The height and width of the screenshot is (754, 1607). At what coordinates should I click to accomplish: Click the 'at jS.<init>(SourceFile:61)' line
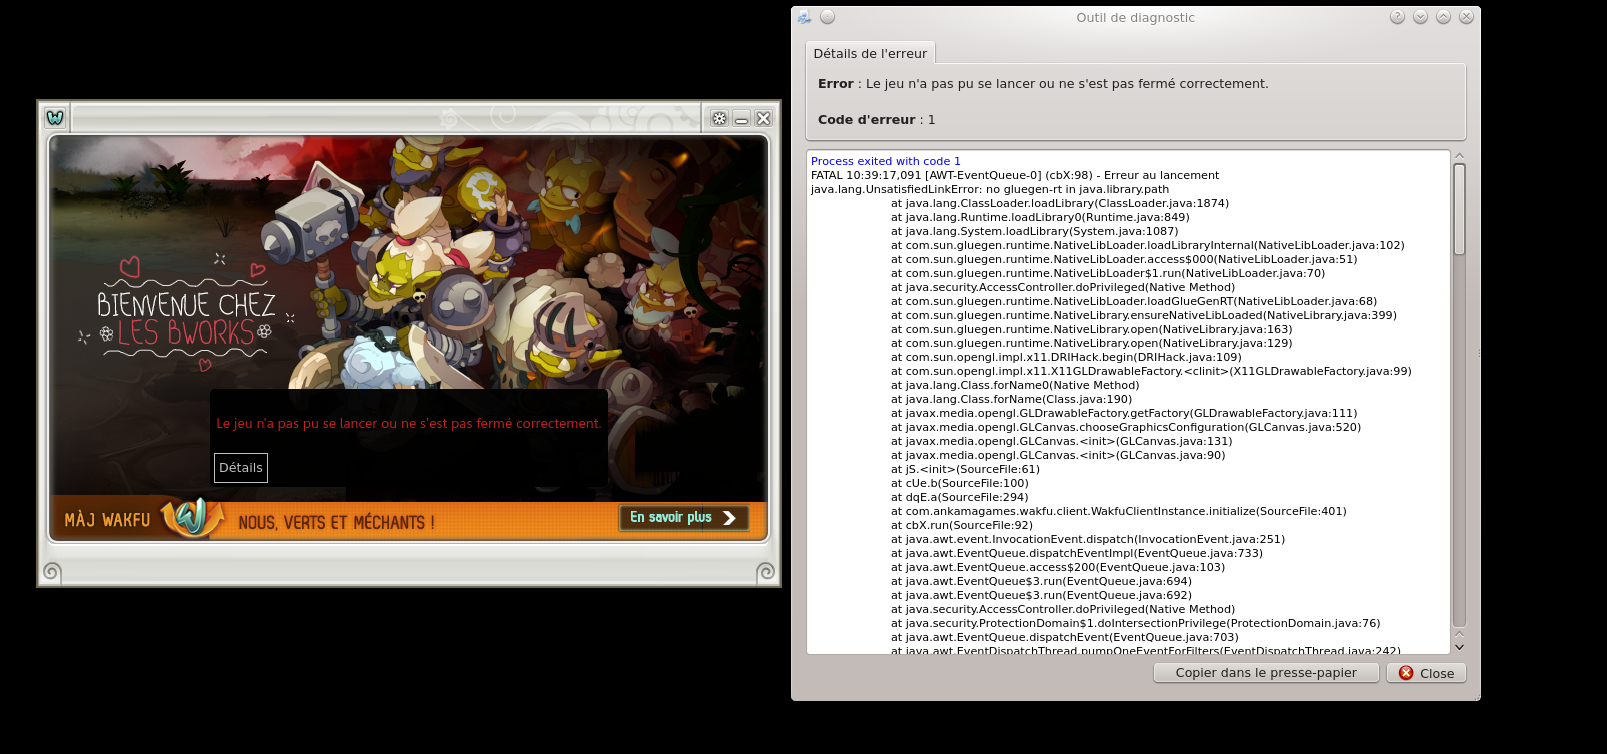[x=966, y=469]
